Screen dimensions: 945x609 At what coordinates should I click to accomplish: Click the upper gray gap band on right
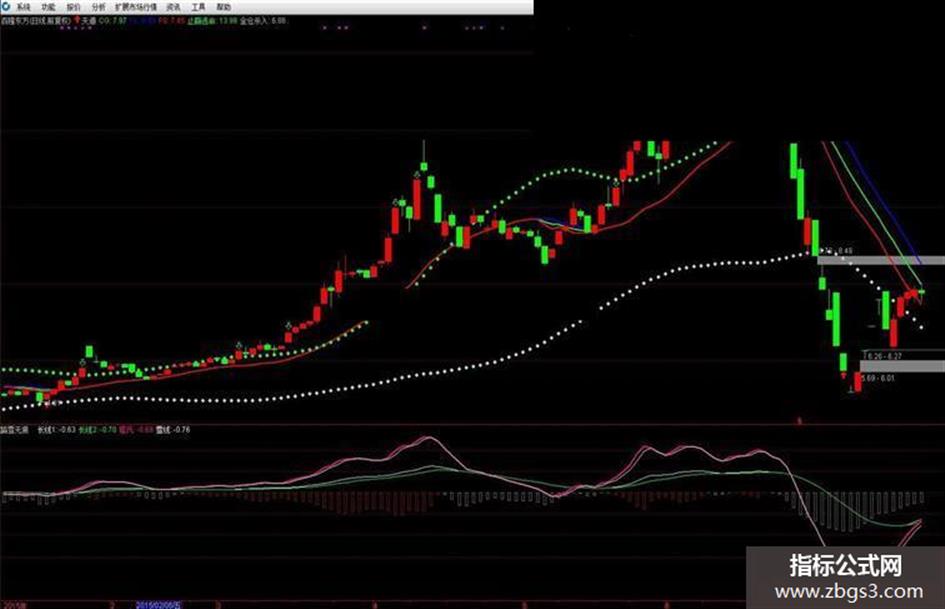pyautogui.click(x=881, y=260)
